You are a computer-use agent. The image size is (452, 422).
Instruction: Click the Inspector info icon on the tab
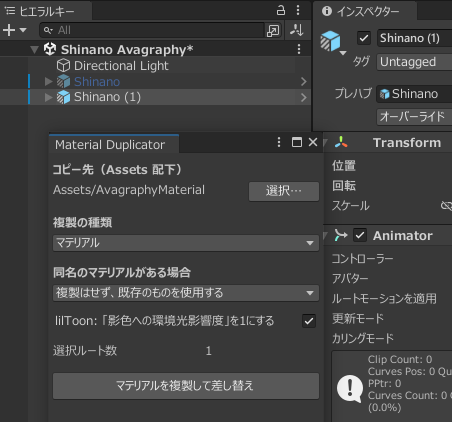(327, 11)
